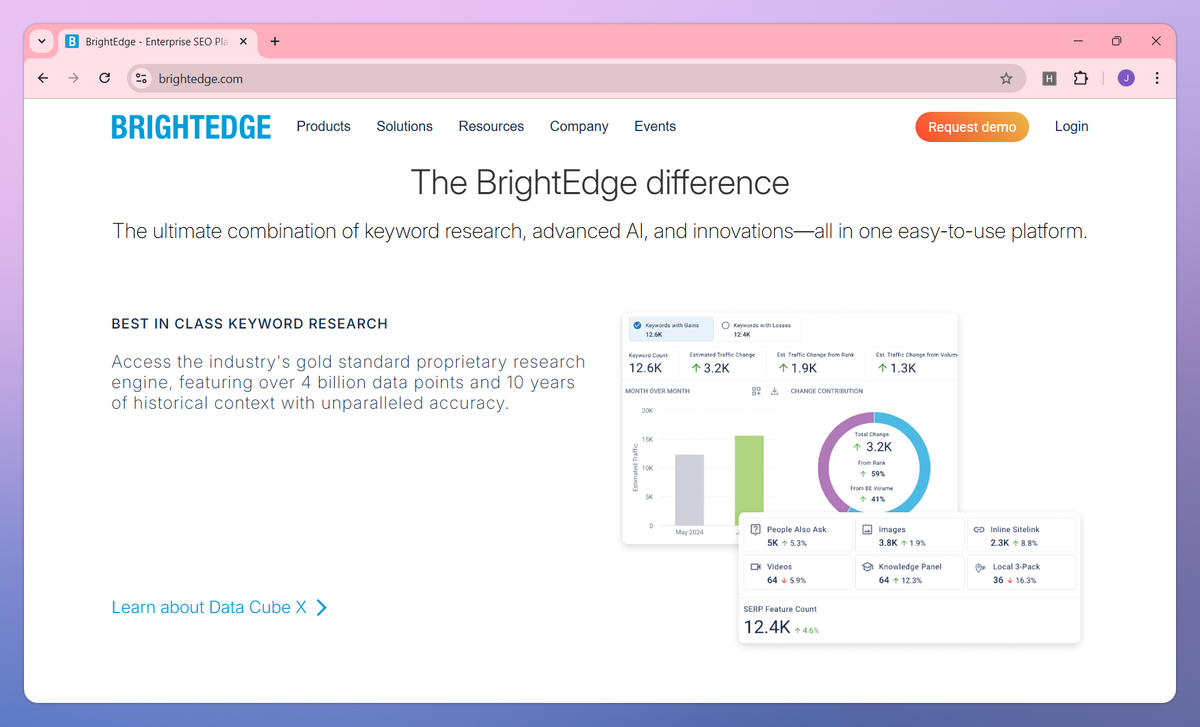View site information icon in address bar
The height and width of the screenshot is (727, 1200).
[x=141, y=78]
